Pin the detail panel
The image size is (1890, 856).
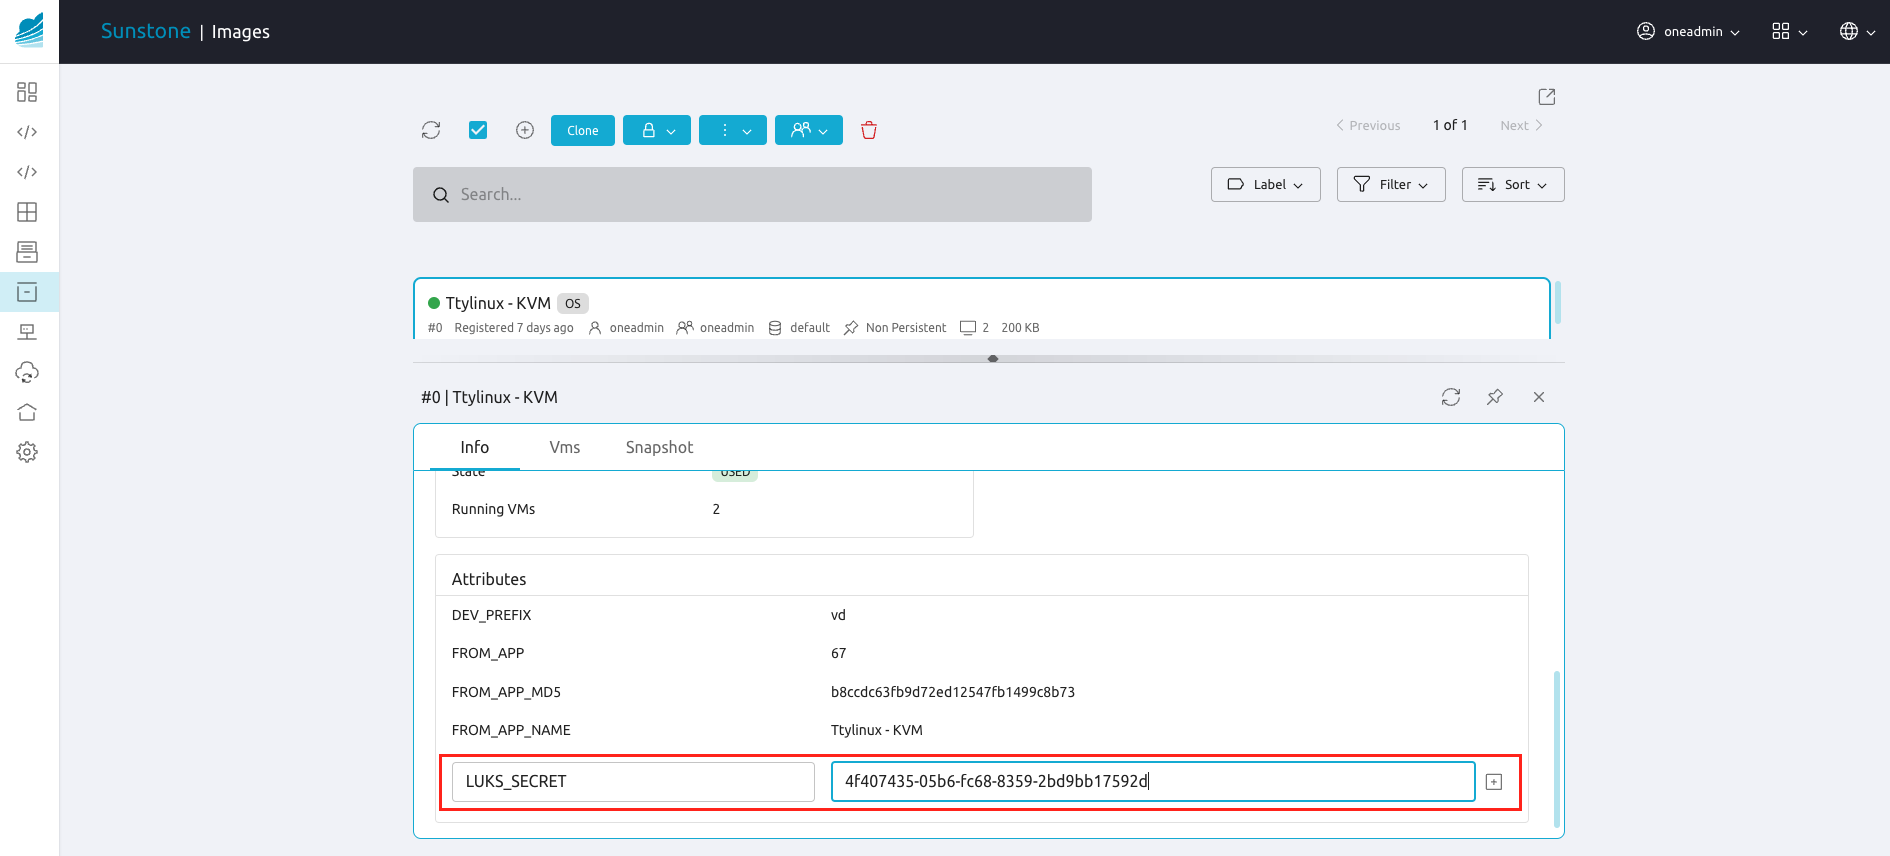[1495, 397]
